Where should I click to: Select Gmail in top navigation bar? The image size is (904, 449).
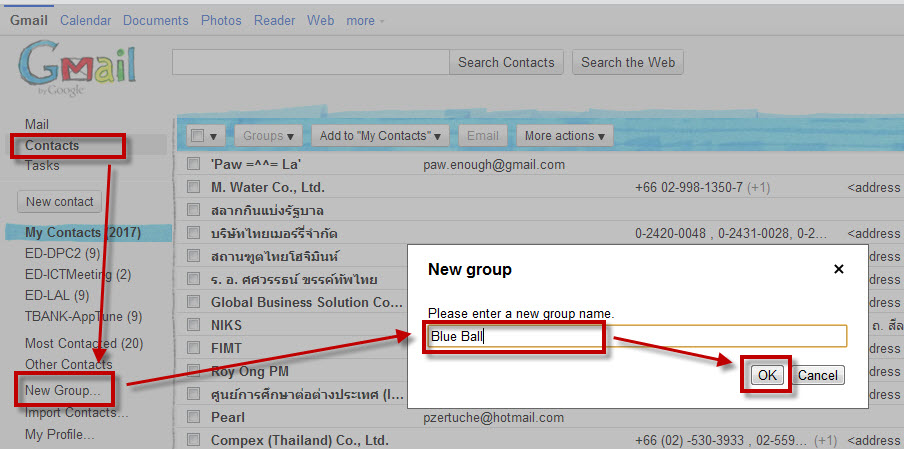[29, 21]
